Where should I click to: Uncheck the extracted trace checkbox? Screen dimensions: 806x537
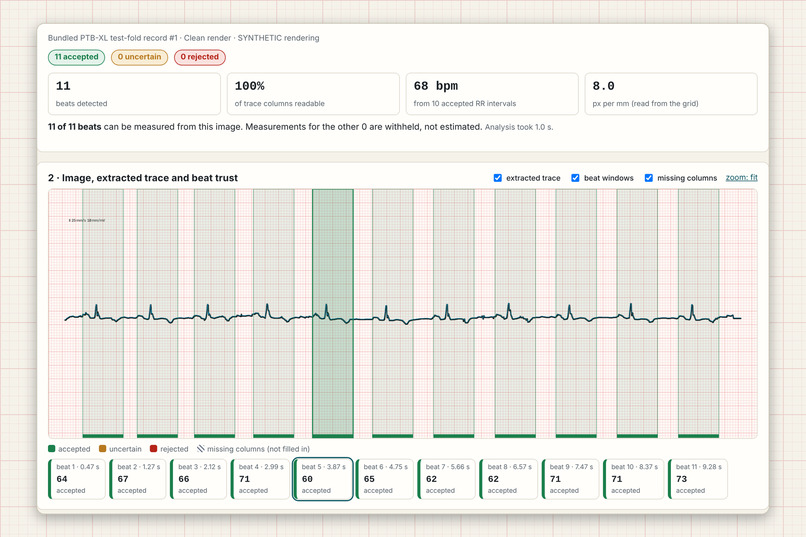498,178
